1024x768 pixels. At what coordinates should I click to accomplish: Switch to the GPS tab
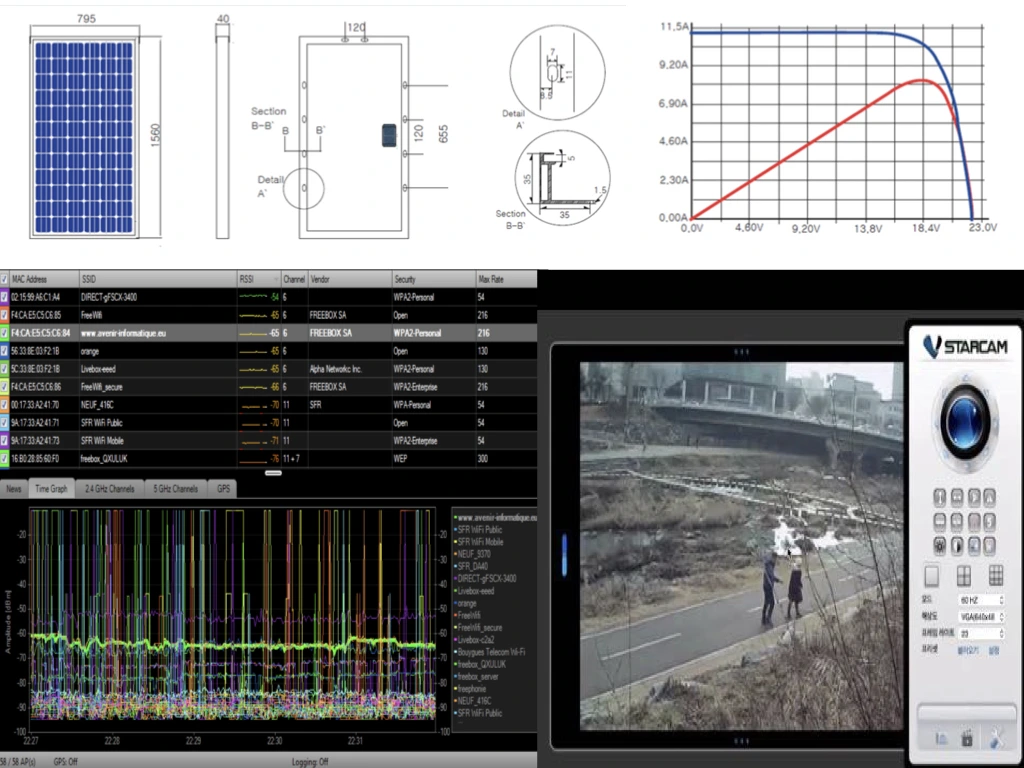point(223,489)
